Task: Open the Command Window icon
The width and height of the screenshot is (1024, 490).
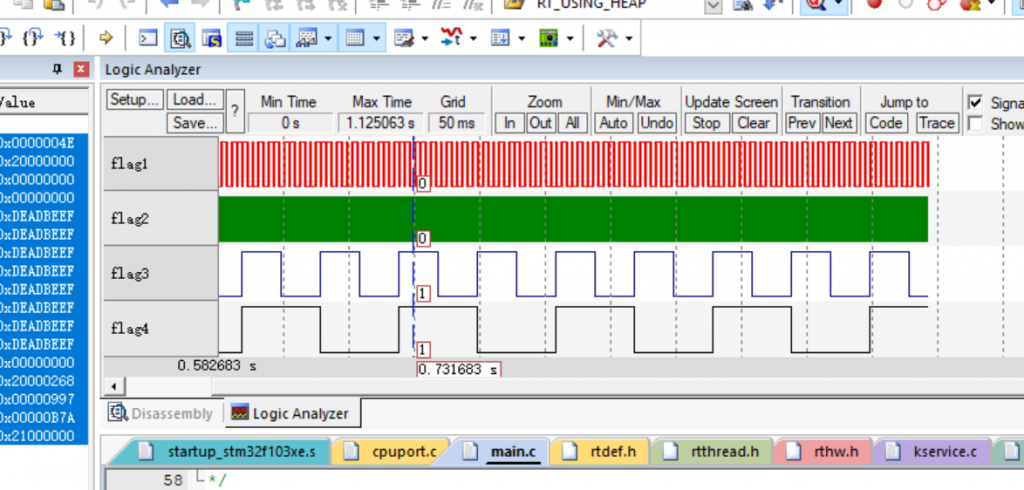Action: (x=148, y=39)
